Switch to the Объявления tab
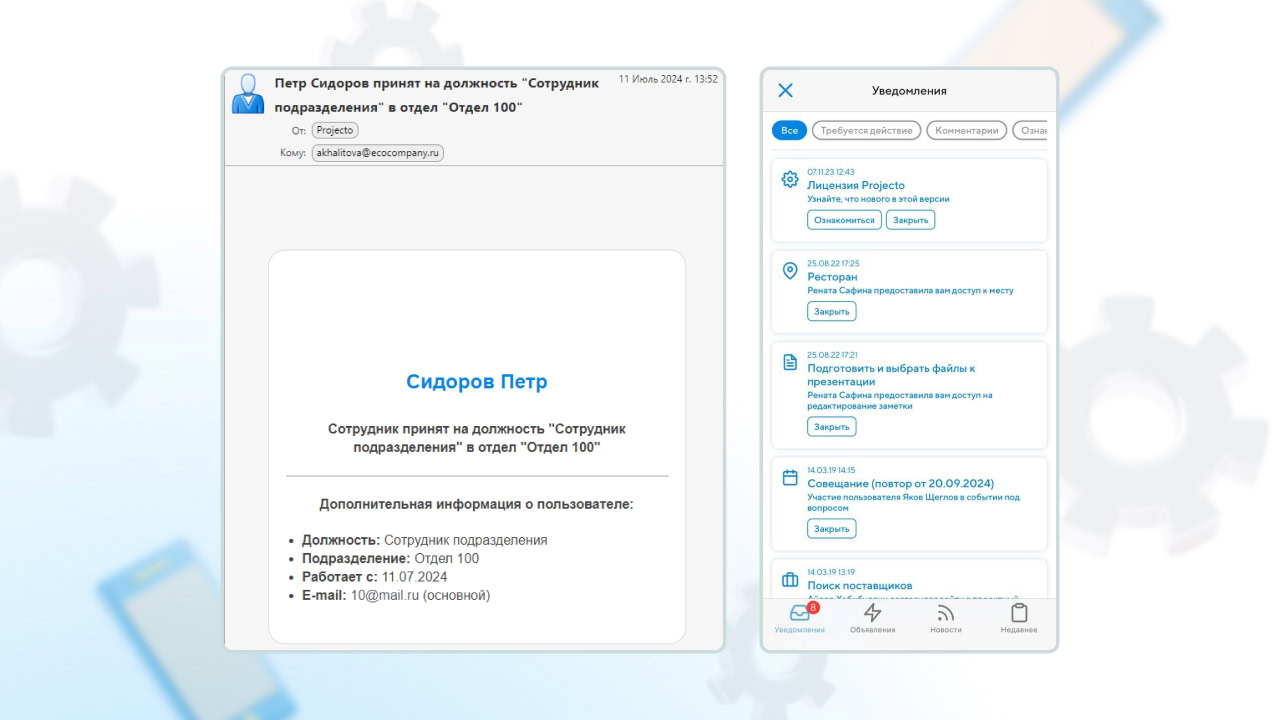 click(872, 614)
